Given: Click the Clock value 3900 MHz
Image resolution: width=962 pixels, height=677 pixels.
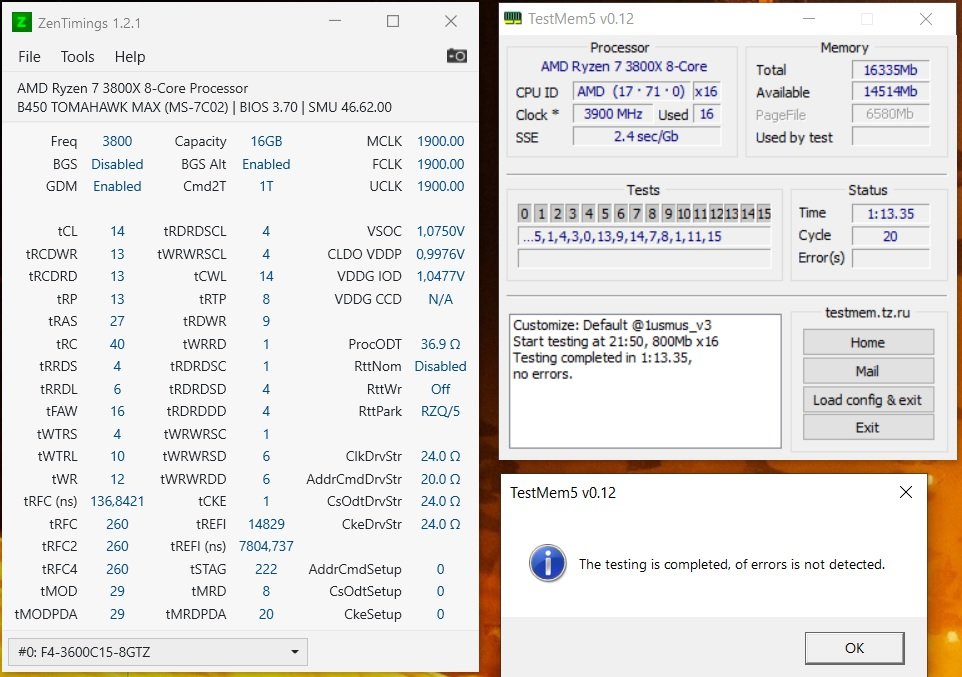Looking at the screenshot, I should pos(612,114).
